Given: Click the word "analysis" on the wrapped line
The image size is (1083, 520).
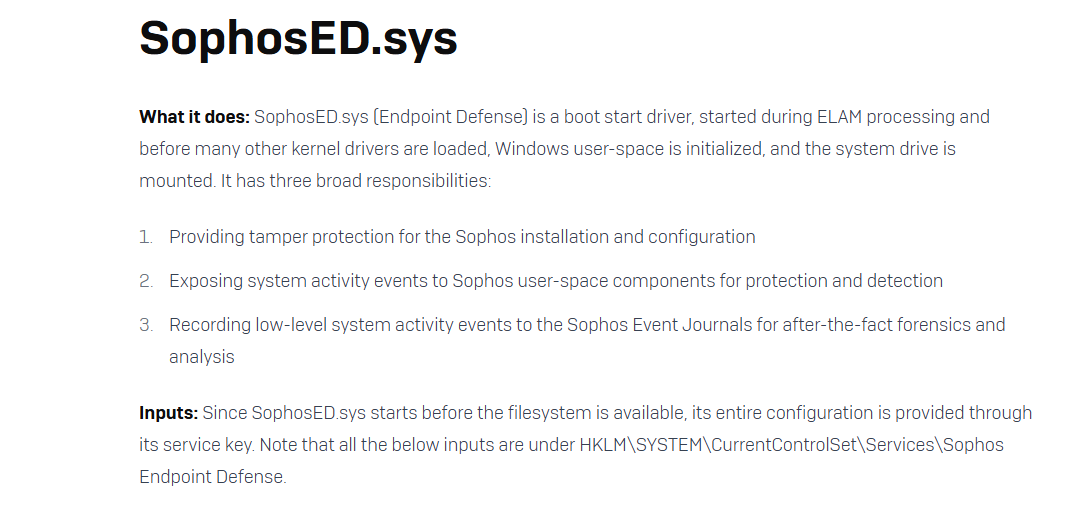Looking at the screenshot, I should [x=201, y=357].
